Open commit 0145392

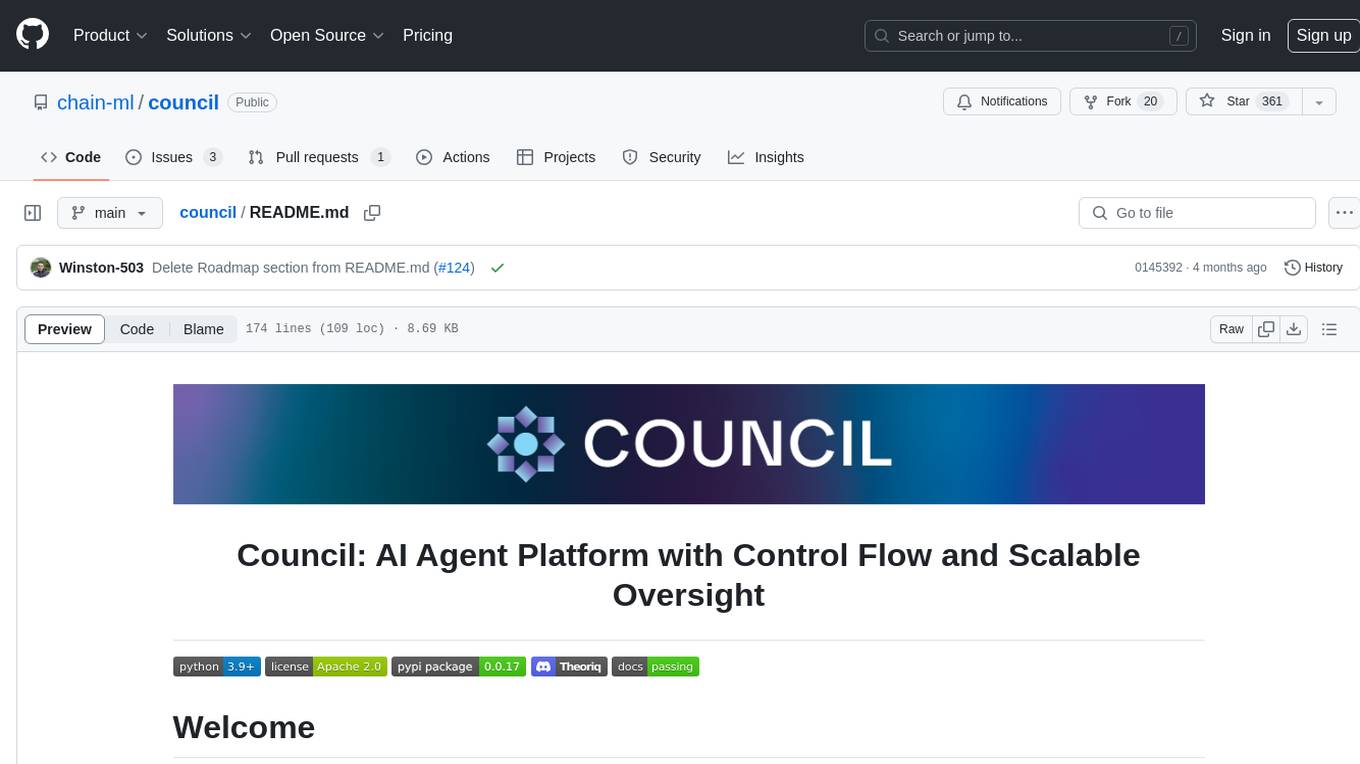coord(1158,268)
